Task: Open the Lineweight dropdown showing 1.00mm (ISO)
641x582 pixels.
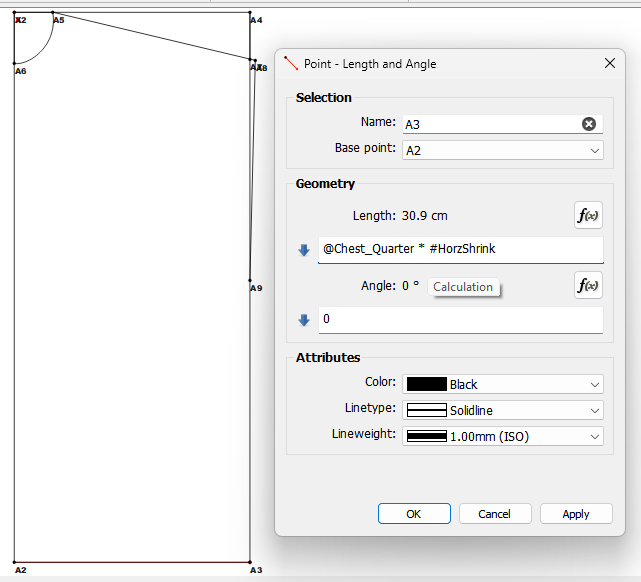Action: tap(502, 436)
